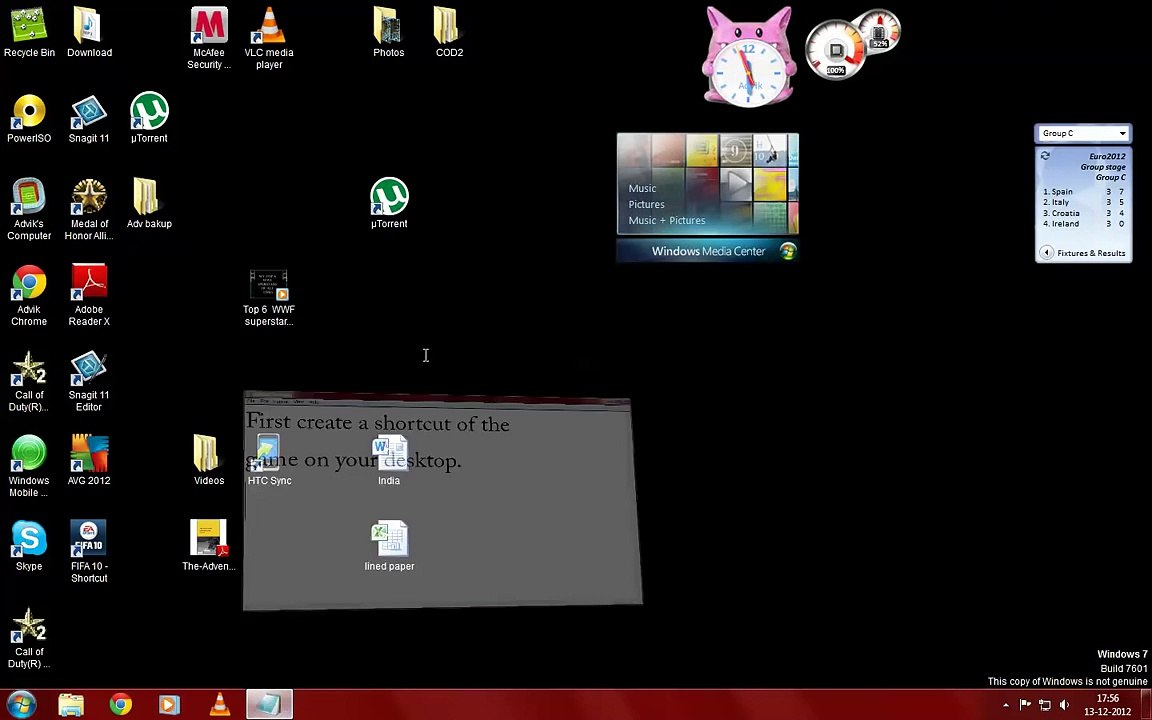
Task: Open Fixtures & Results in Euro2012 gadget
Action: coord(1090,253)
